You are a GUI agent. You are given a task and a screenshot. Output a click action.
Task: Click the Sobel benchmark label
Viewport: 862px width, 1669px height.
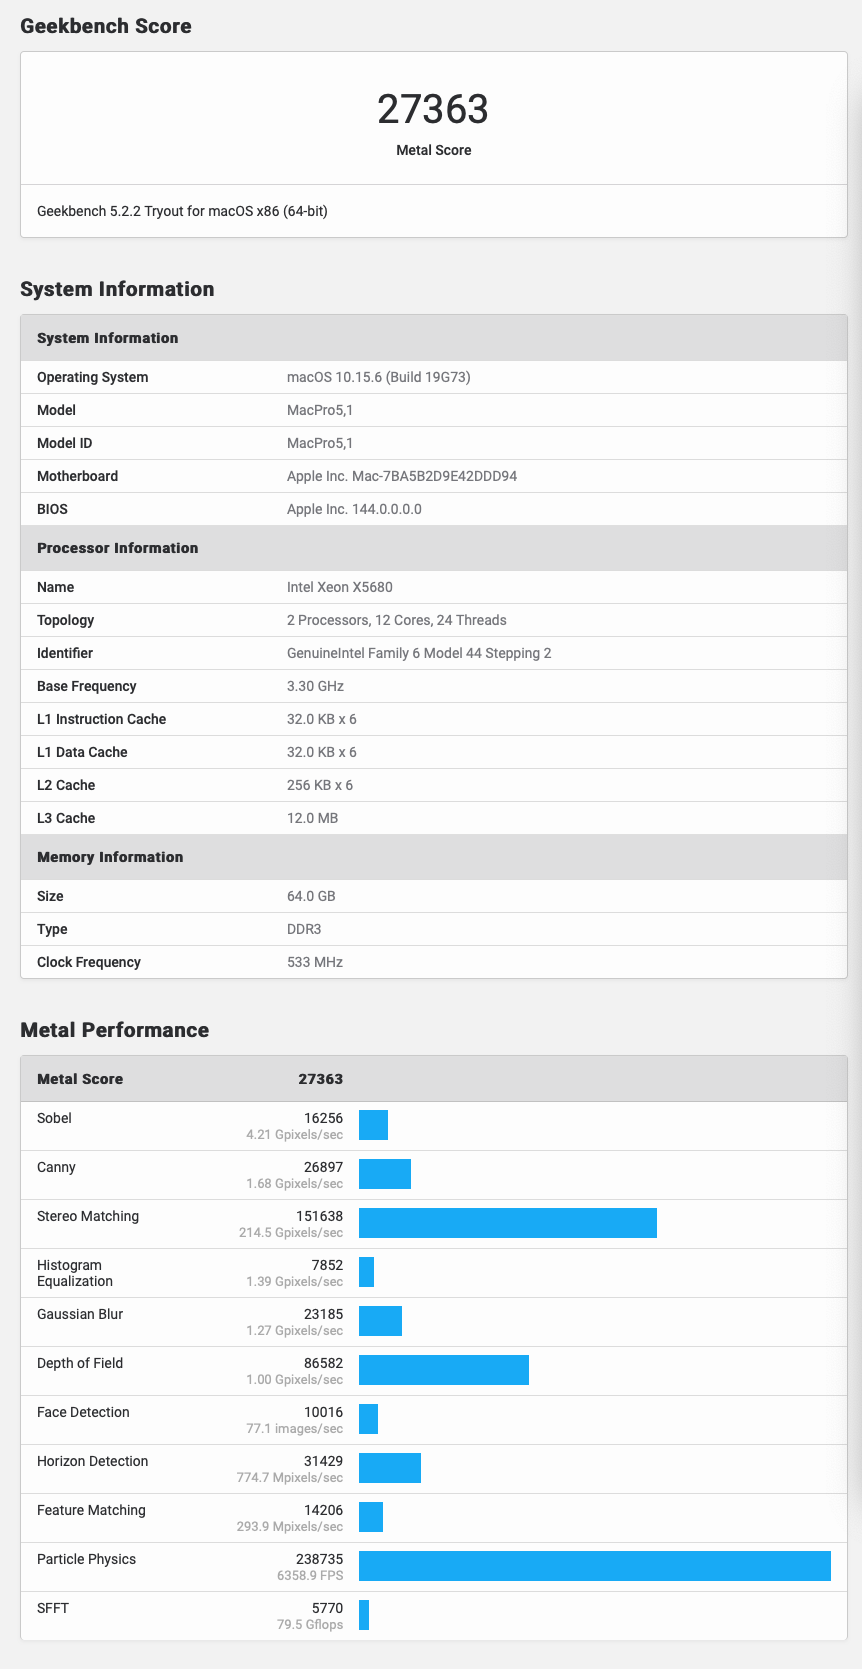click(x=54, y=1118)
